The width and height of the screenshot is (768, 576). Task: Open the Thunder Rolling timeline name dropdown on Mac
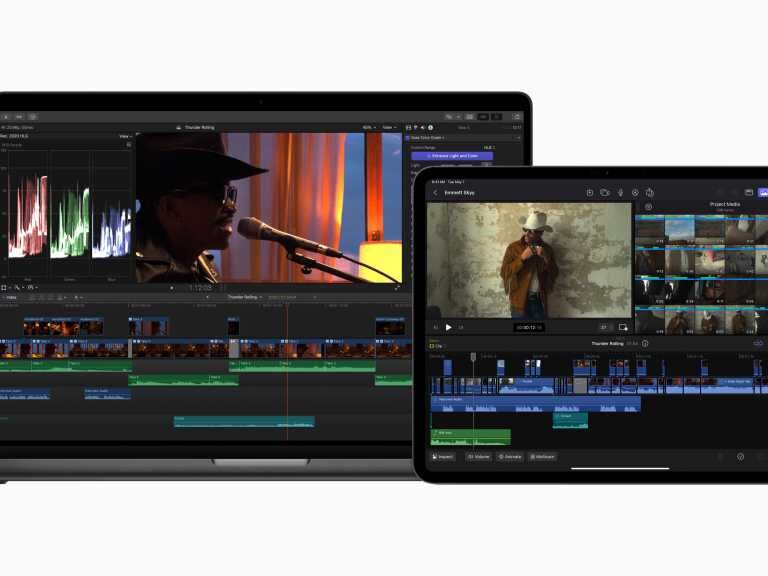pos(244,297)
